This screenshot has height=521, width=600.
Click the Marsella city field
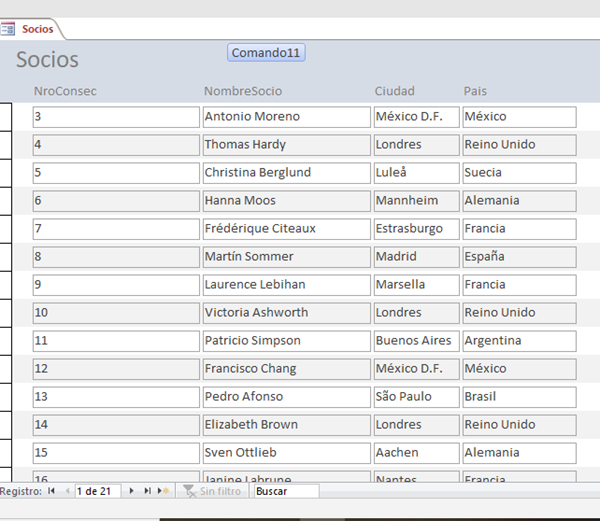pos(416,285)
